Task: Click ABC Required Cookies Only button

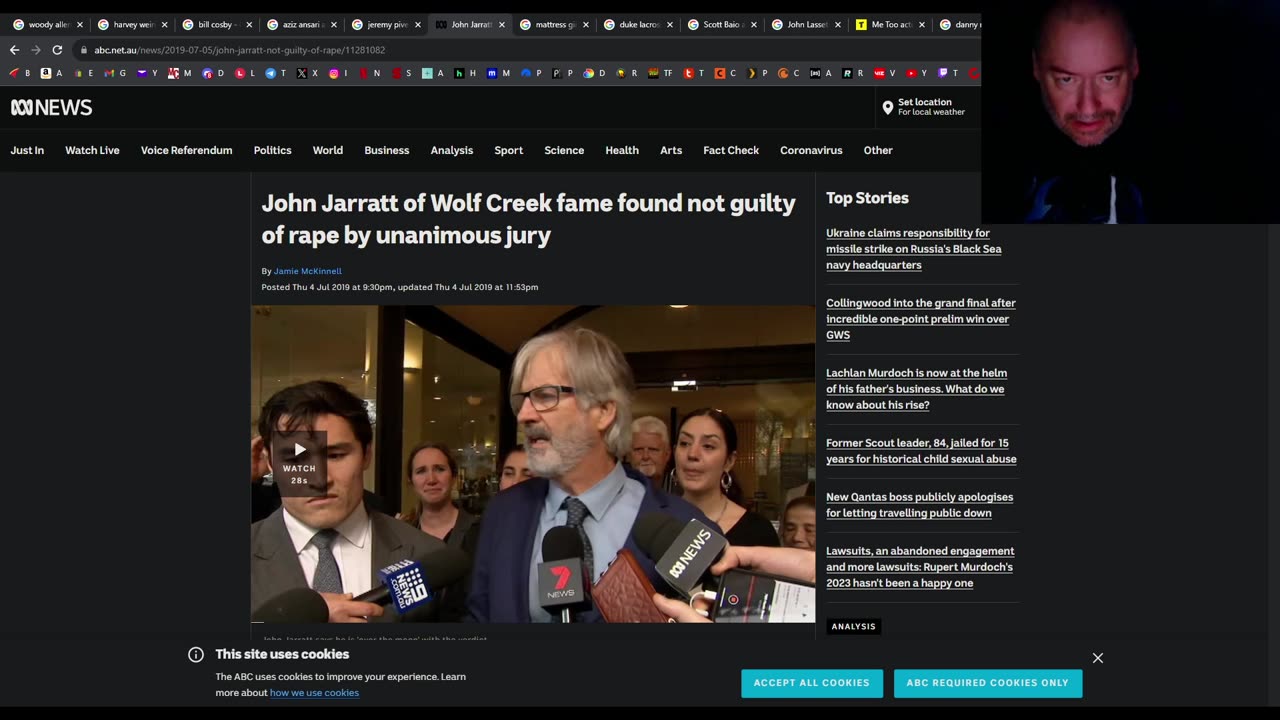Action: click(988, 683)
